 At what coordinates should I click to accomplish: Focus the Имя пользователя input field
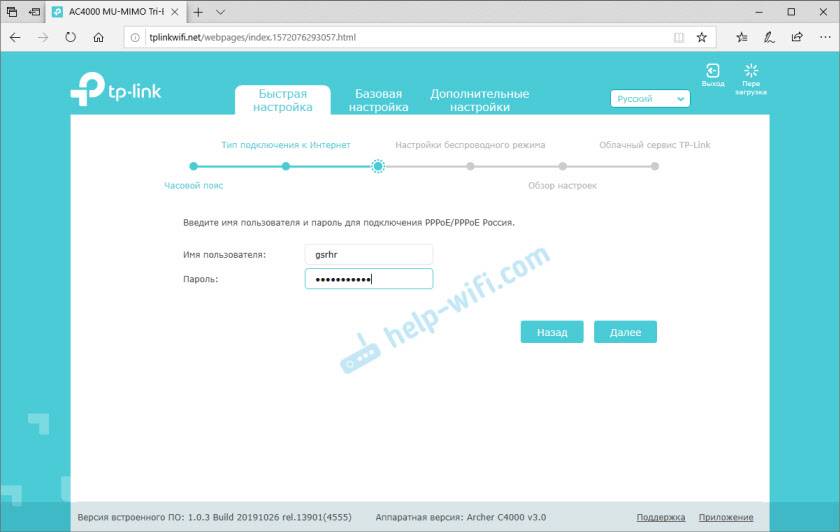point(369,254)
